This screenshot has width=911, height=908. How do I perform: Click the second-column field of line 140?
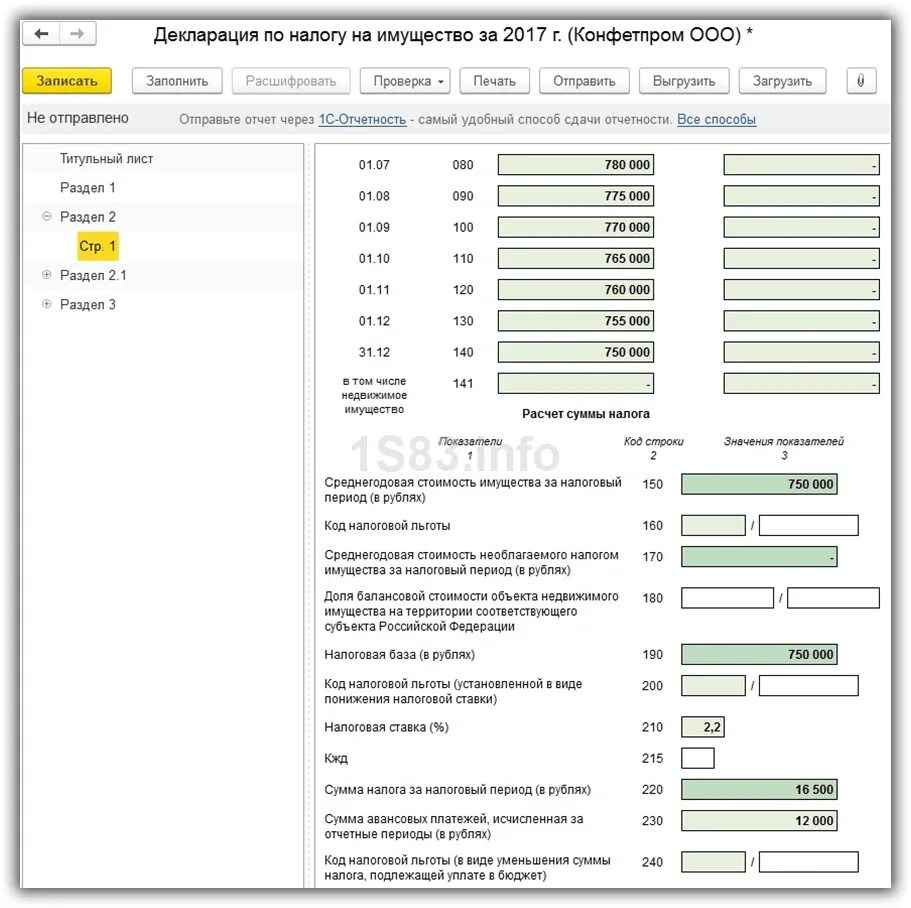tap(801, 352)
